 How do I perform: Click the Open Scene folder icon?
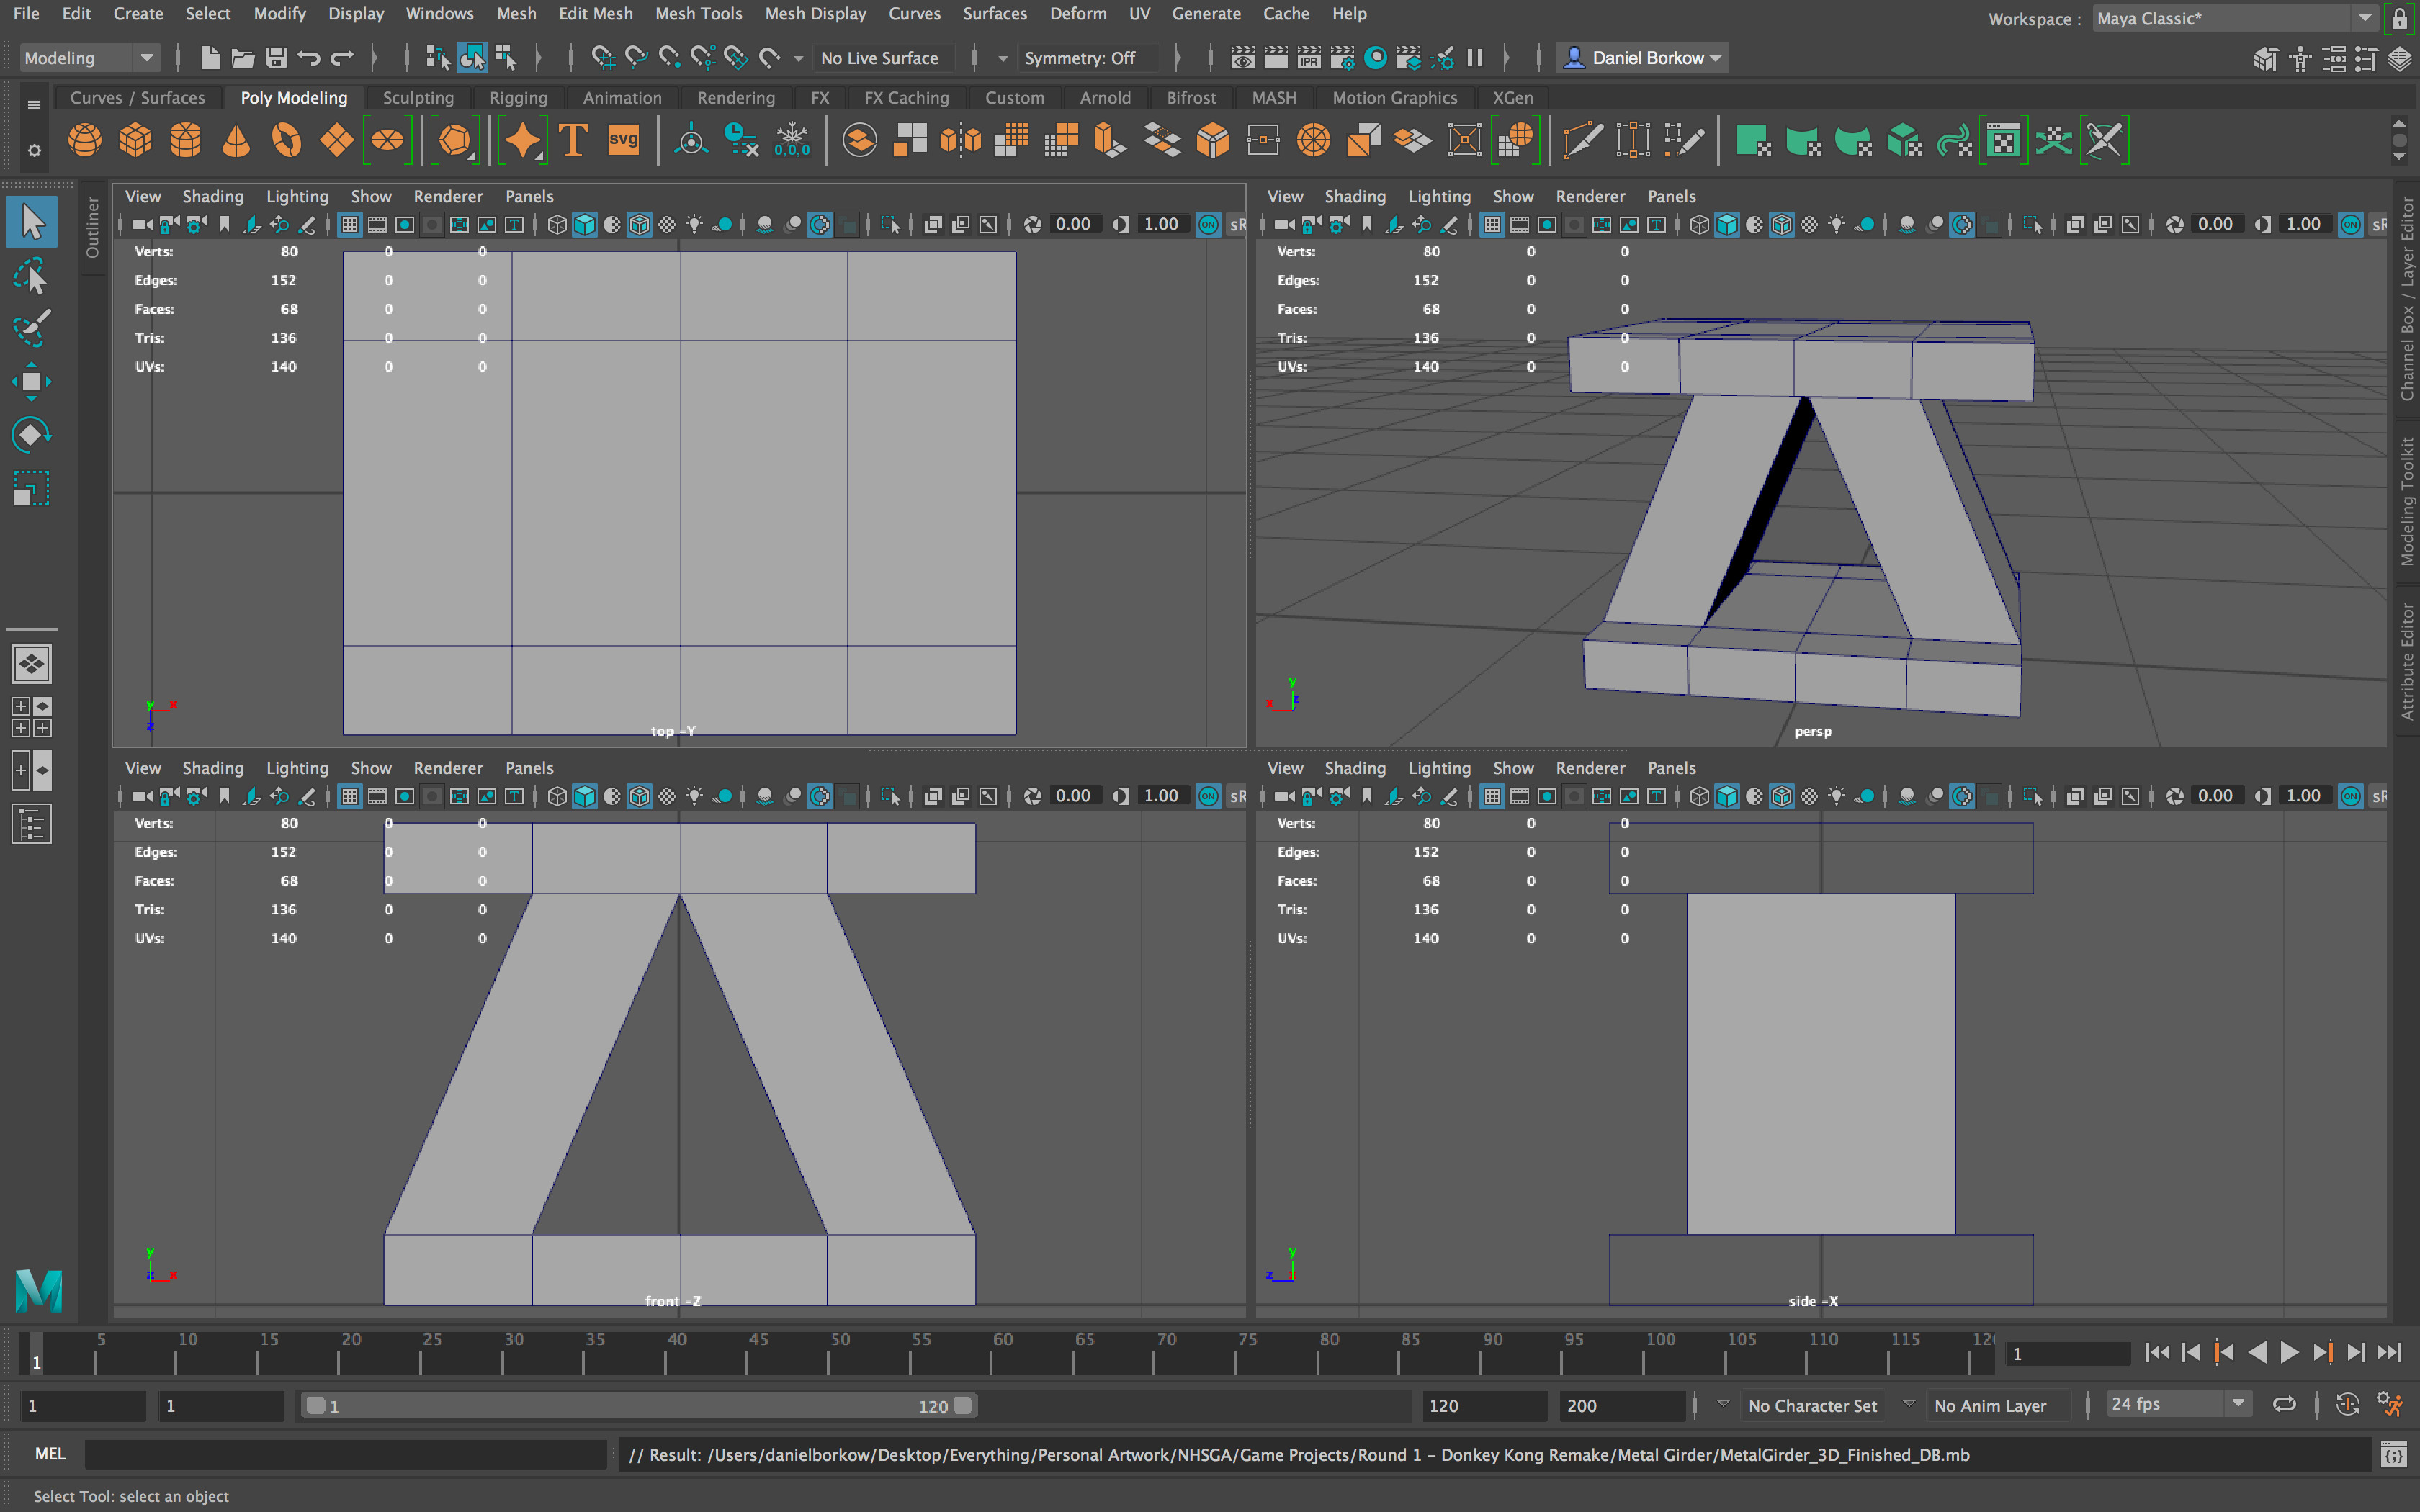click(243, 58)
